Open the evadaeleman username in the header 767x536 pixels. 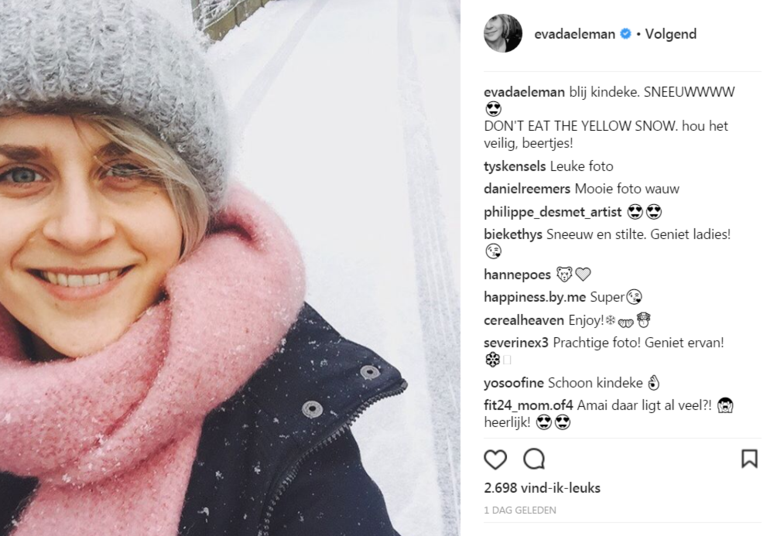click(x=574, y=34)
